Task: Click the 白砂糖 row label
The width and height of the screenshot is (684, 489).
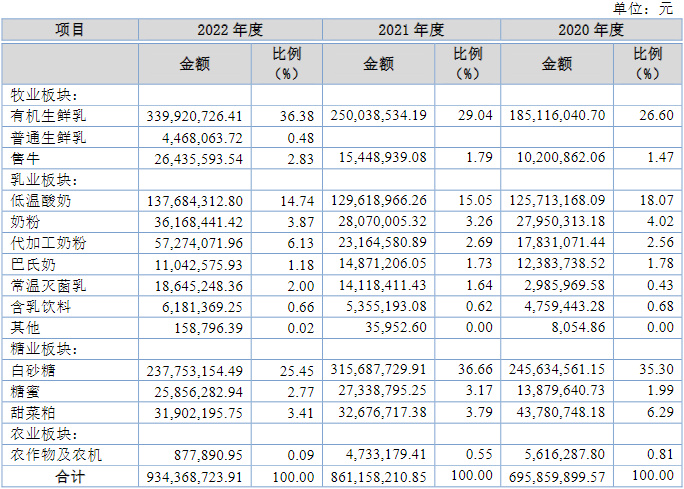Action: [x=33, y=370]
